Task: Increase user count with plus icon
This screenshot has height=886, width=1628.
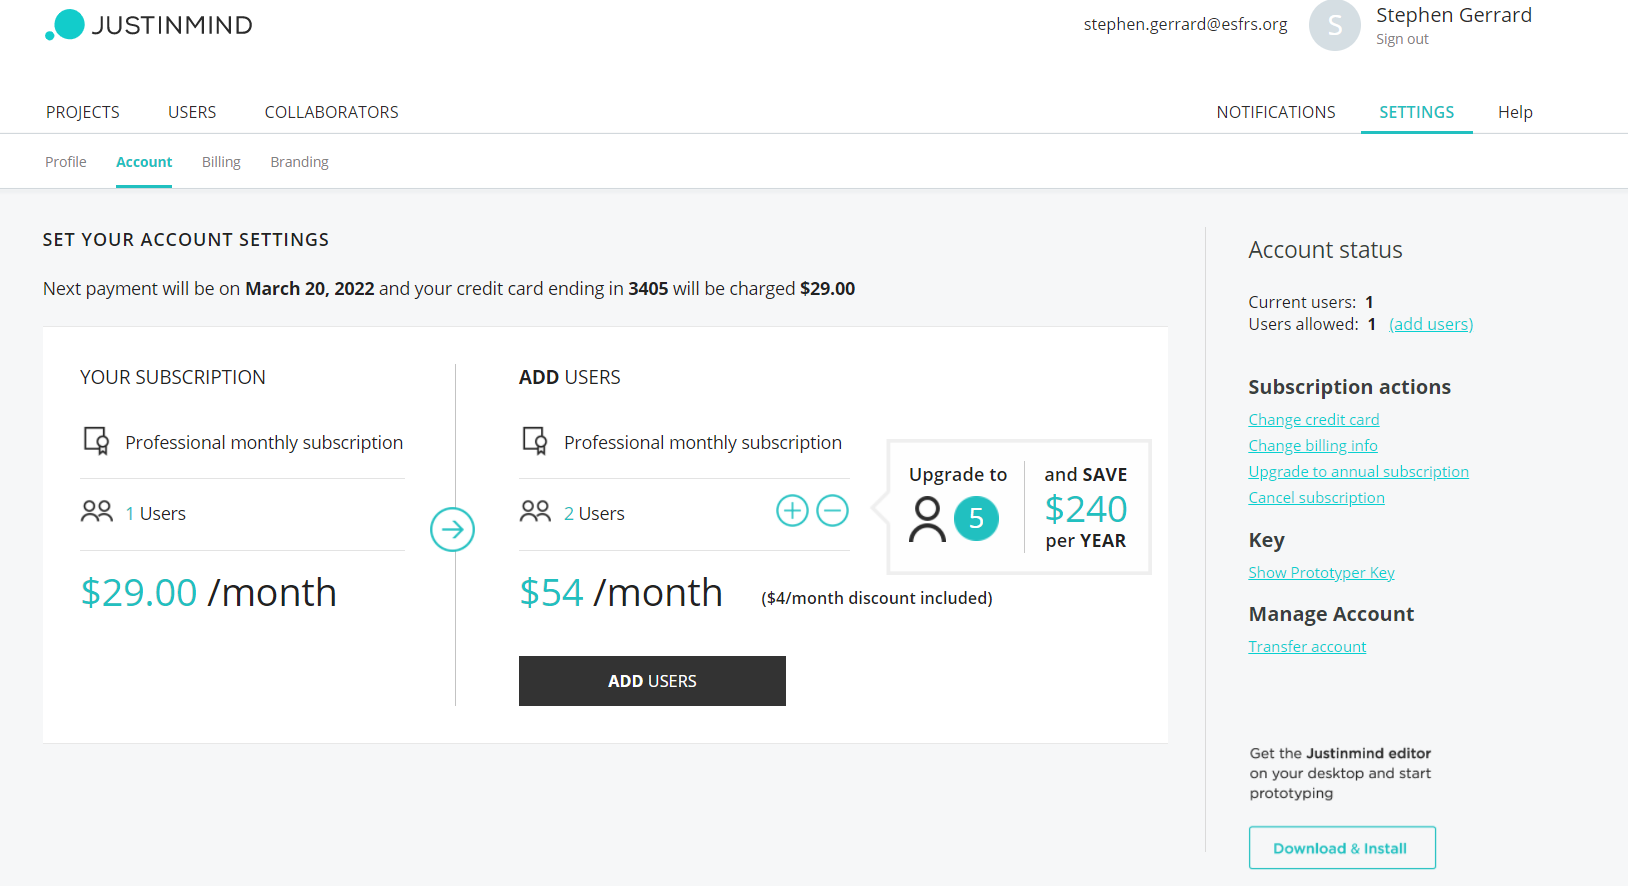Action: pyautogui.click(x=792, y=511)
